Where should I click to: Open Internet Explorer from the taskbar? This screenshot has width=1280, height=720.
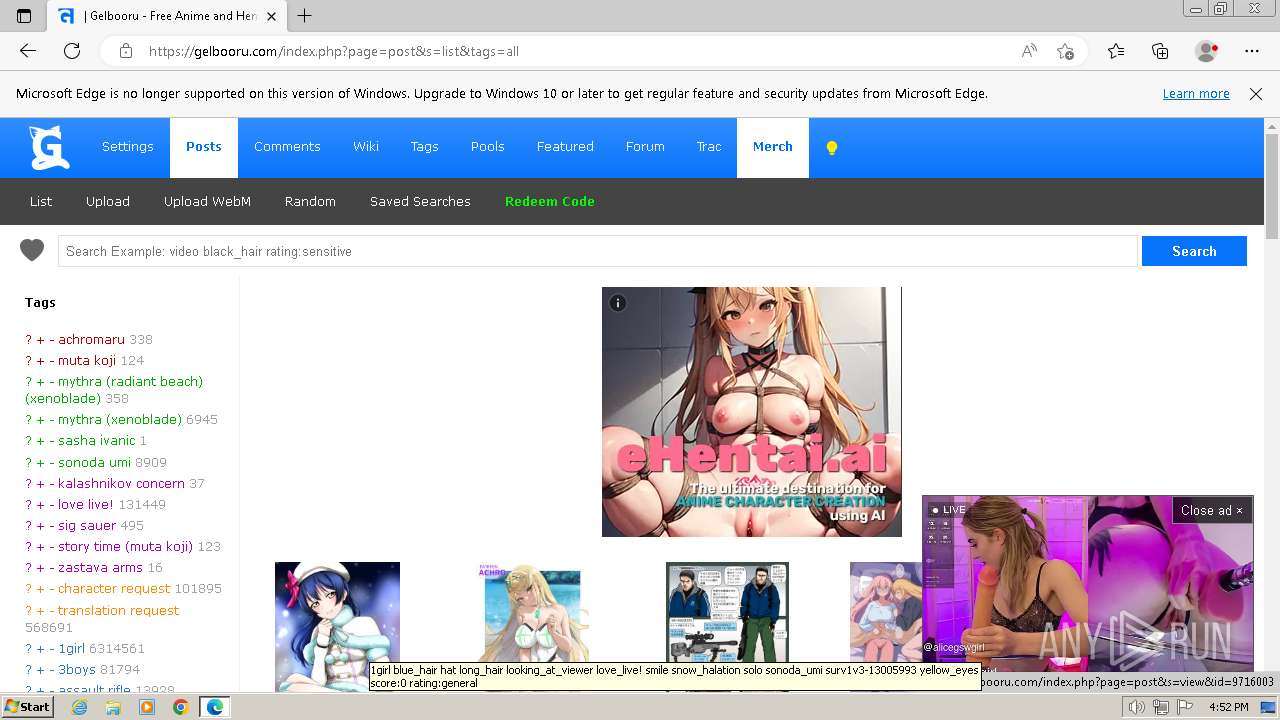point(79,707)
